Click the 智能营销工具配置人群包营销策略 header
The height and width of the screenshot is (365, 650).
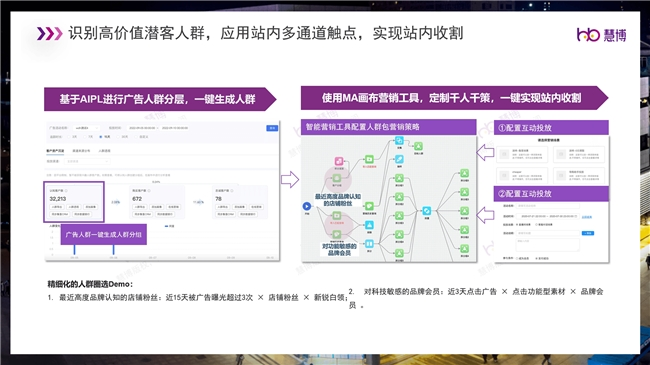tap(388, 127)
